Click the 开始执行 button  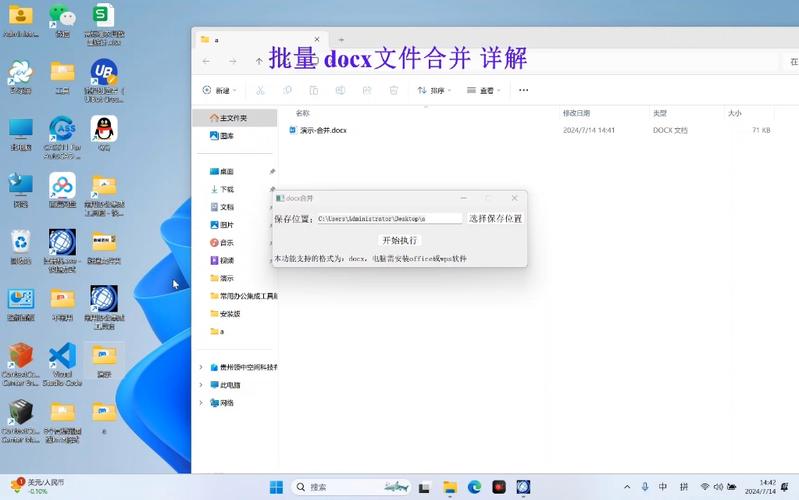400,241
